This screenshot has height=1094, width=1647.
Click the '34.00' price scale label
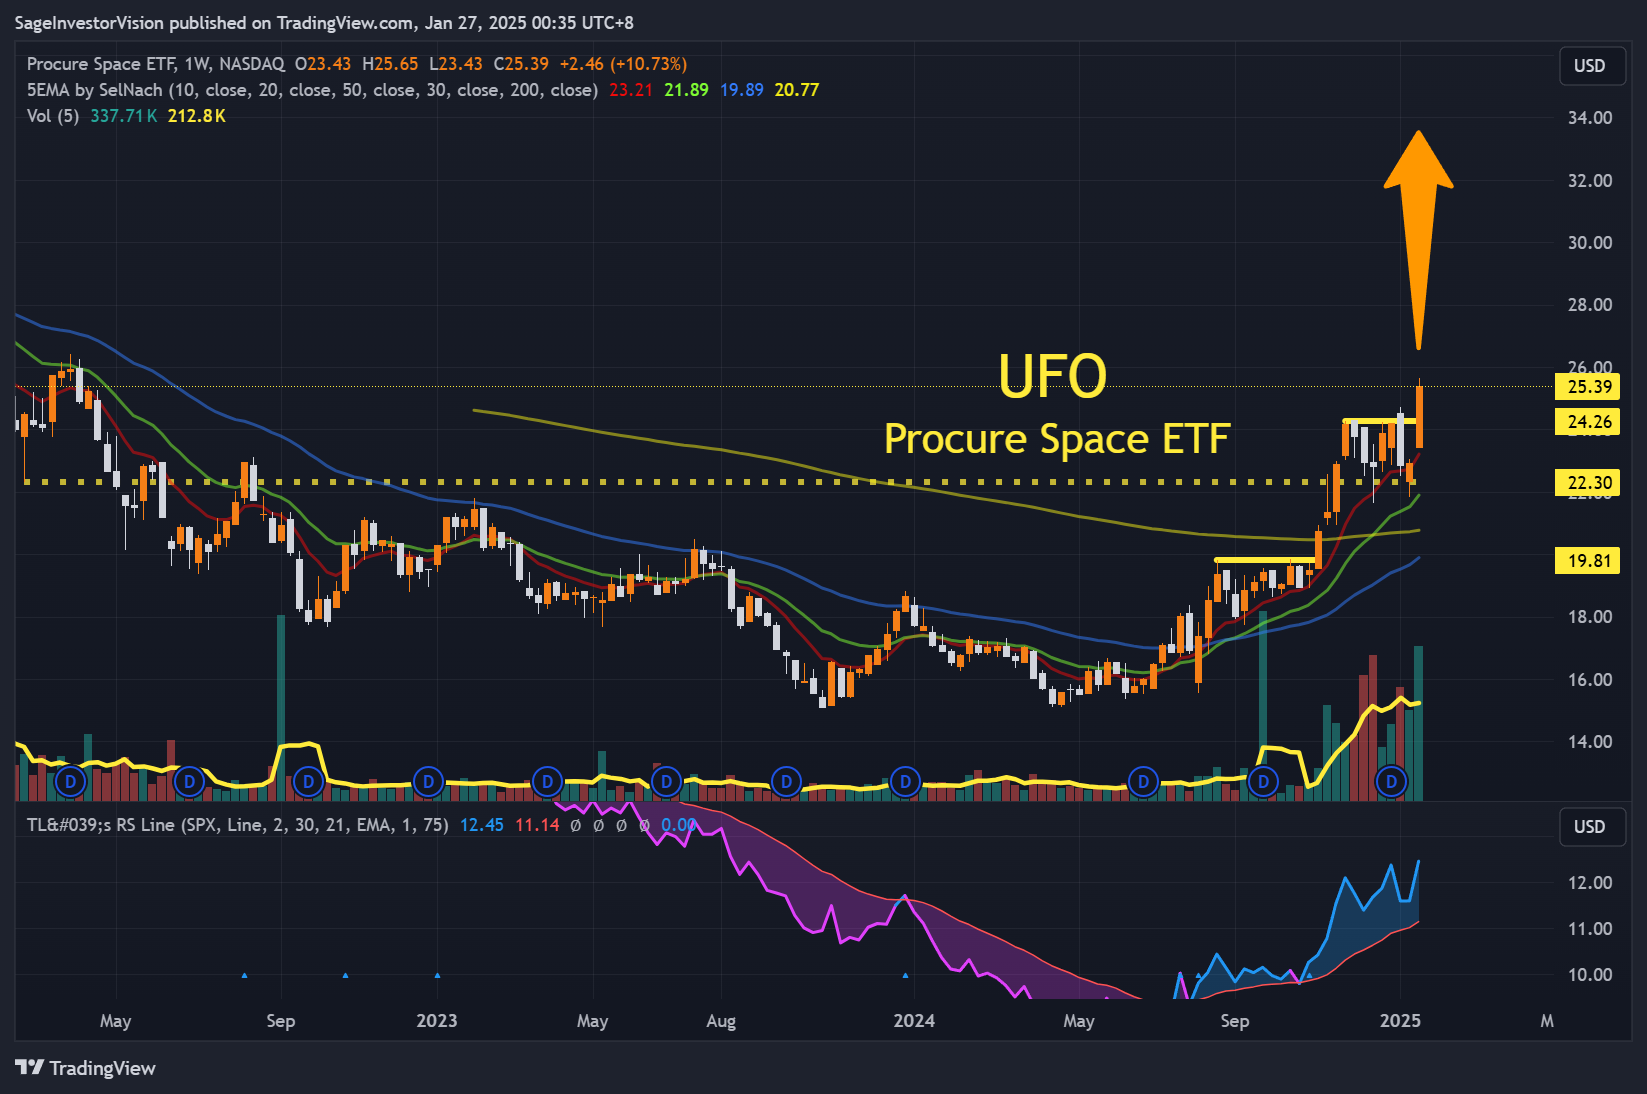coord(1590,118)
